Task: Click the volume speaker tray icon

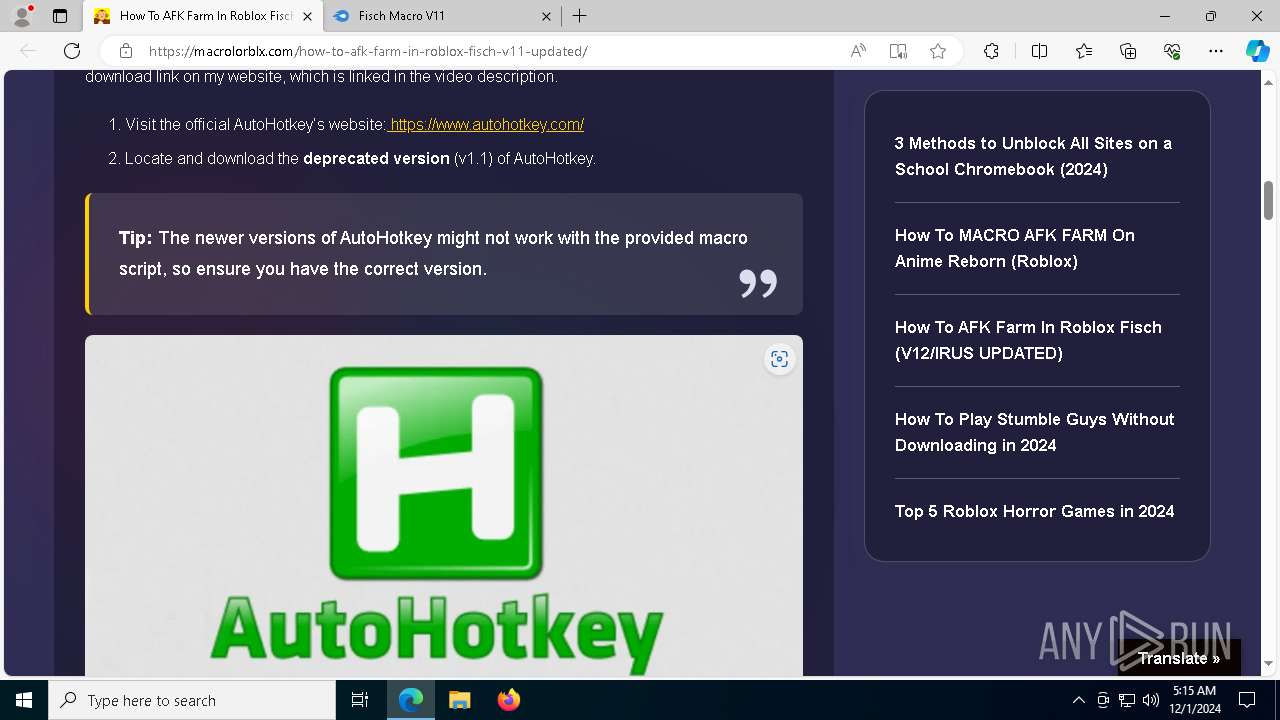Action: 1150,700
